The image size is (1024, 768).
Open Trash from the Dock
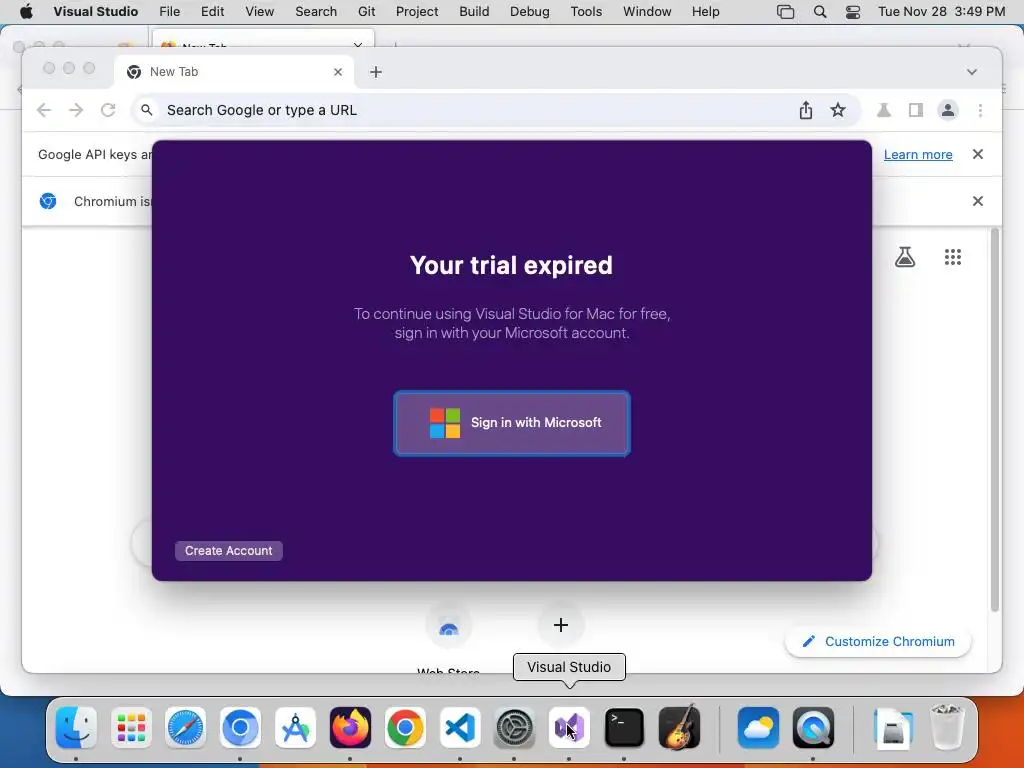pyautogui.click(x=946, y=726)
